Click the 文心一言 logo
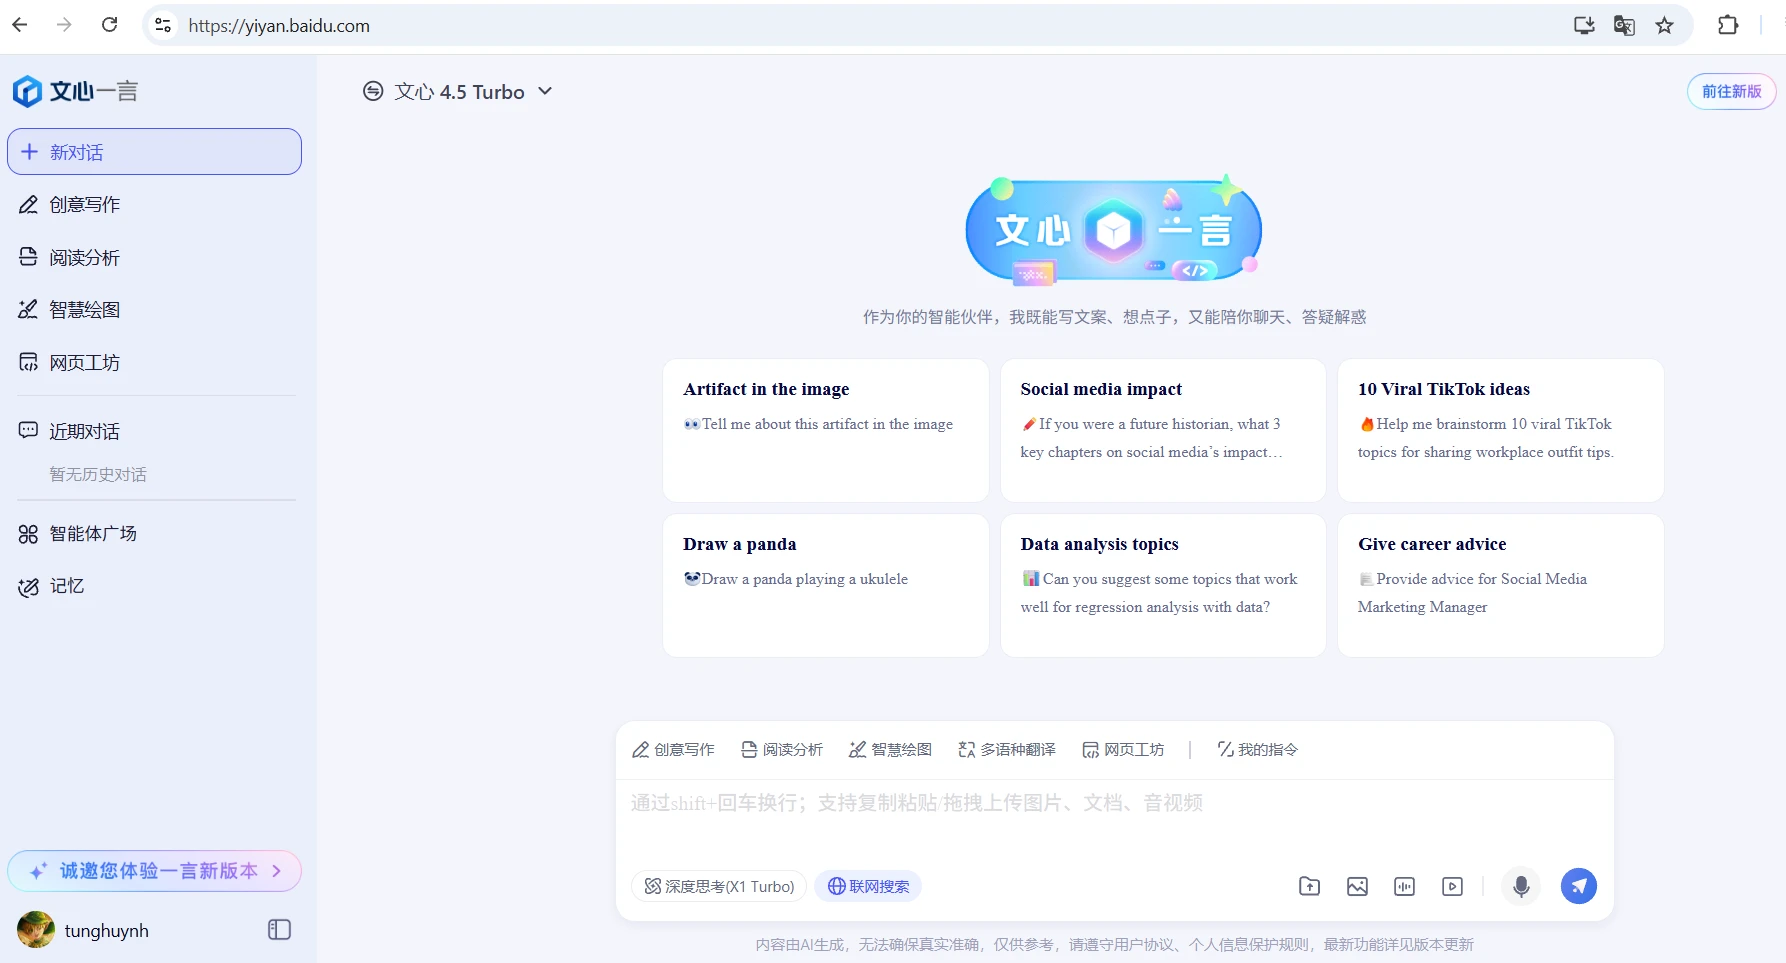The height and width of the screenshot is (963, 1786). click(x=75, y=91)
